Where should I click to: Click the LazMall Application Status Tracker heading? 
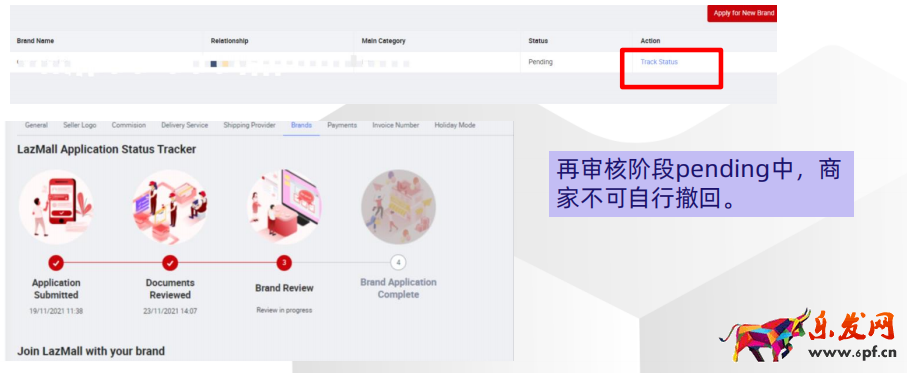pyautogui.click(x=106, y=149)
